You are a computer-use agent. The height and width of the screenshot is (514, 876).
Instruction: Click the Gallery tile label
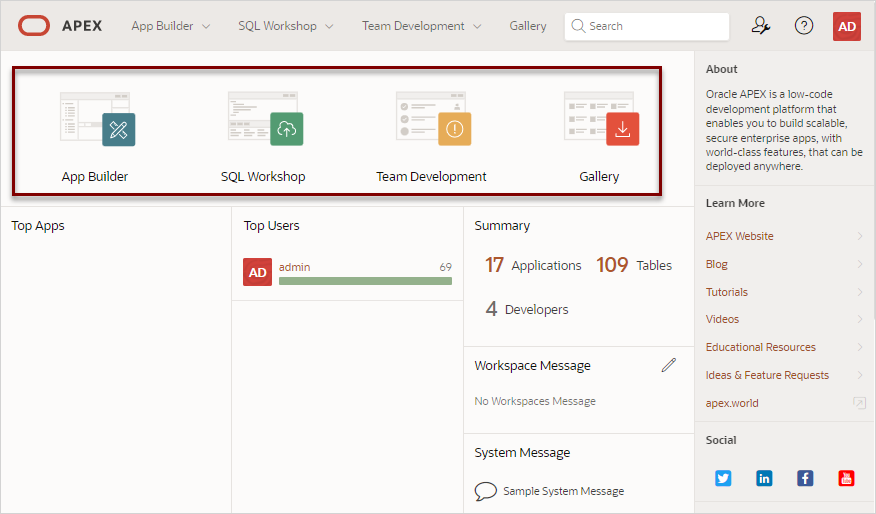pyautogui.click(x=599, y=177)
